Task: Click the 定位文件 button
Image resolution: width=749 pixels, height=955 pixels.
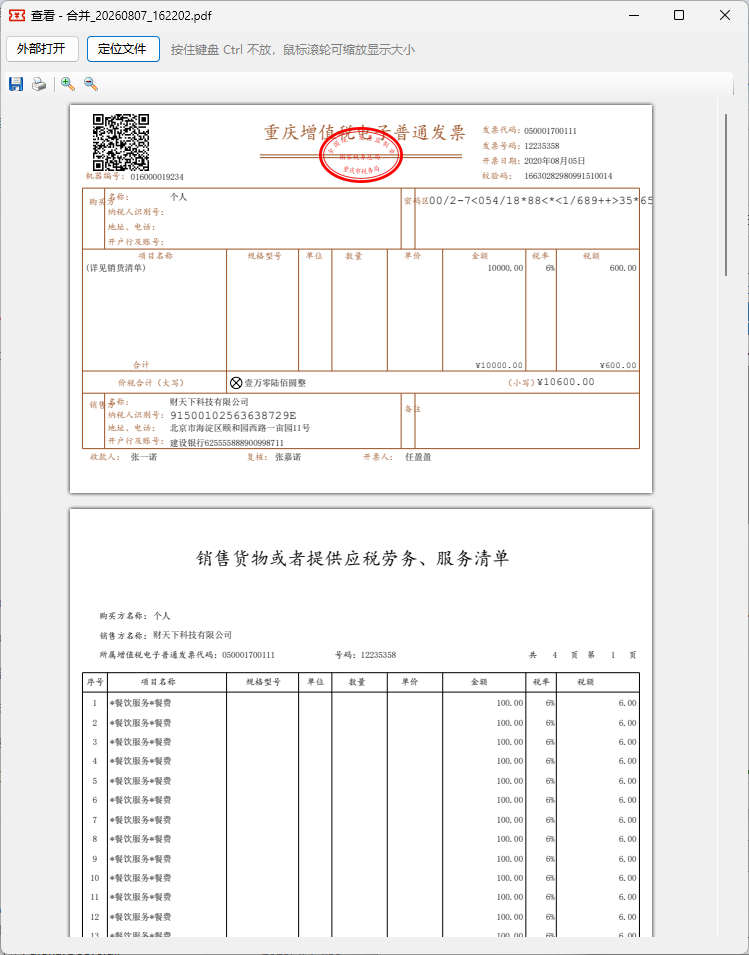Action: tap(124, 49)
